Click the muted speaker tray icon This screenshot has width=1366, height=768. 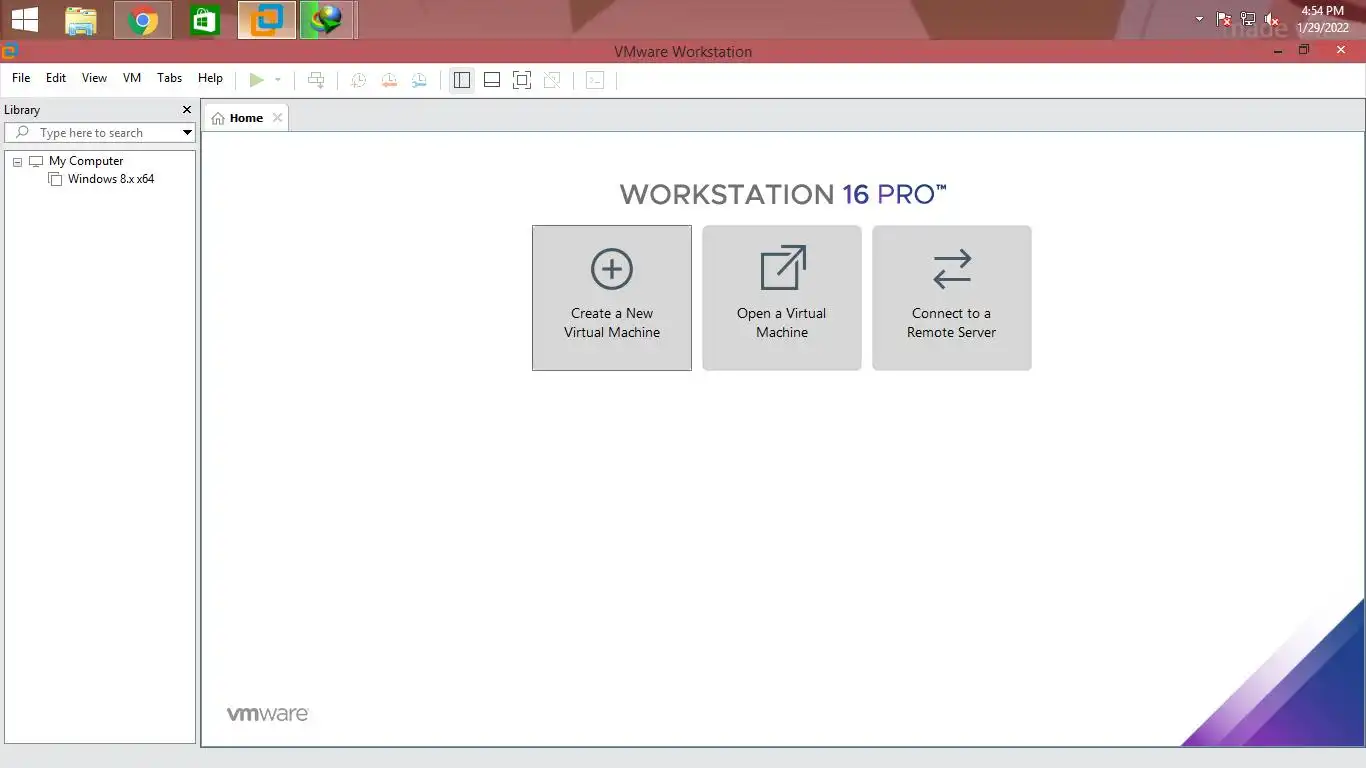[x=1272, y=19]
